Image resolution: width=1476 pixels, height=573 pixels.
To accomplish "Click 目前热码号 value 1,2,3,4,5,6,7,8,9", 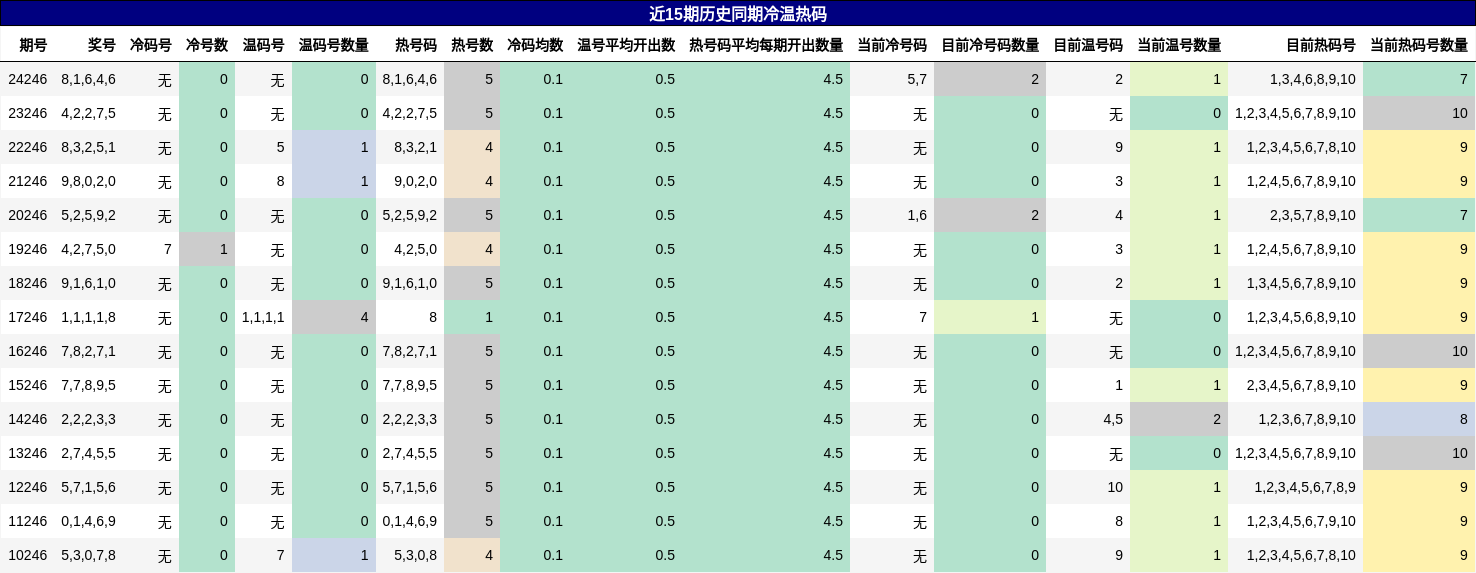I will click(x=1306, y=487).
